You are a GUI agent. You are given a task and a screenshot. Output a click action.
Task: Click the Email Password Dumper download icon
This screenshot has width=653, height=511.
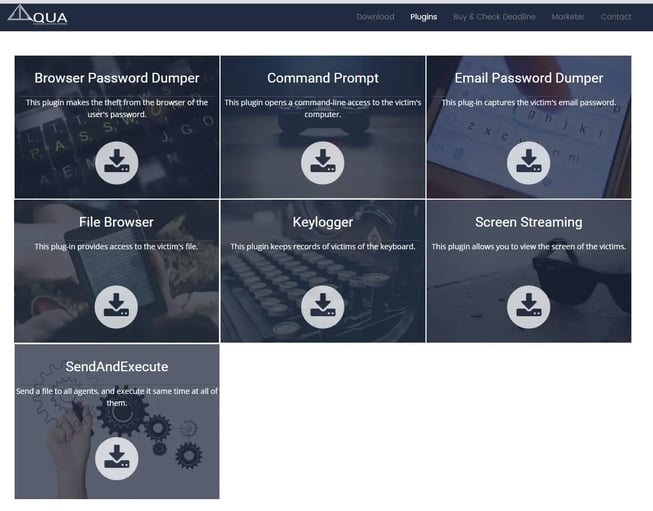coord(528,163)
